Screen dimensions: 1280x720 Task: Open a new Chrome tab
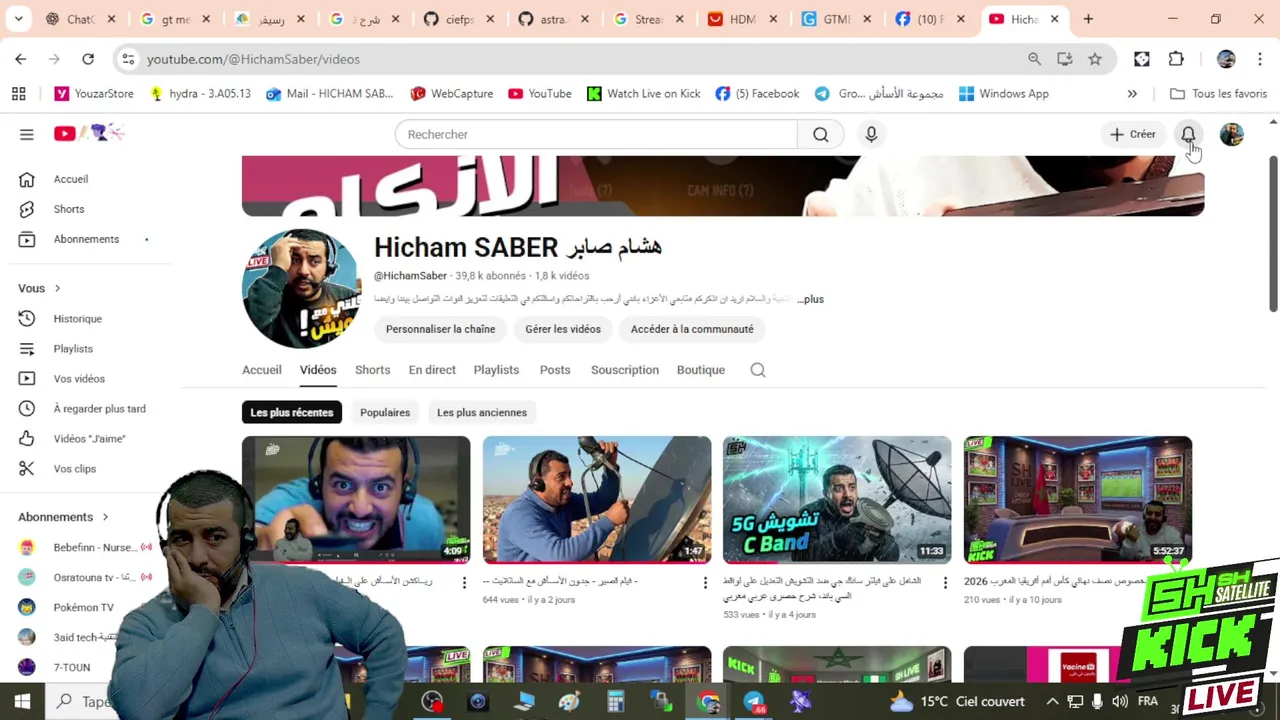(x=1088, y=19)
